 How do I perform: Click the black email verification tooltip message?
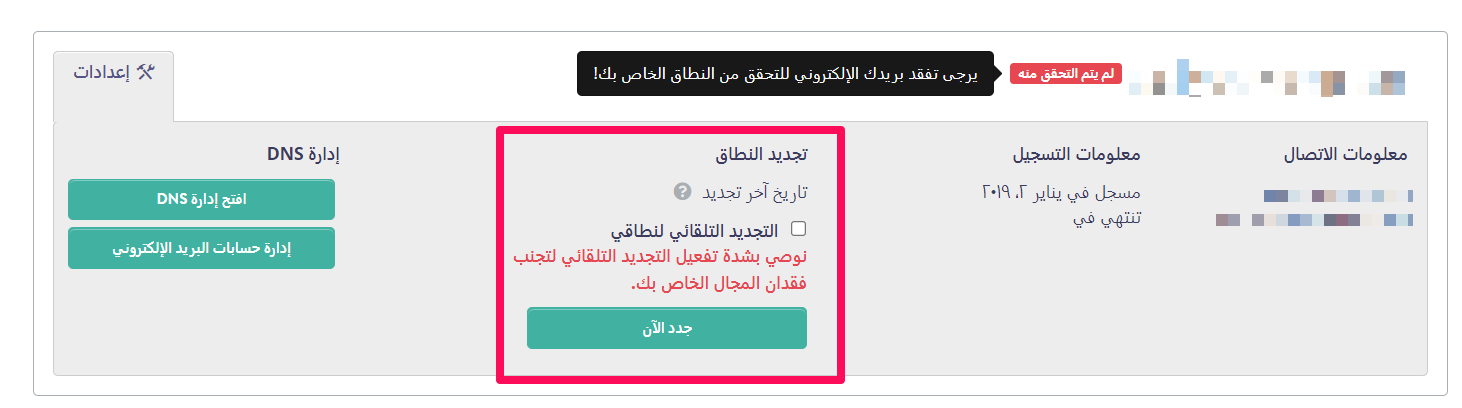785,74
